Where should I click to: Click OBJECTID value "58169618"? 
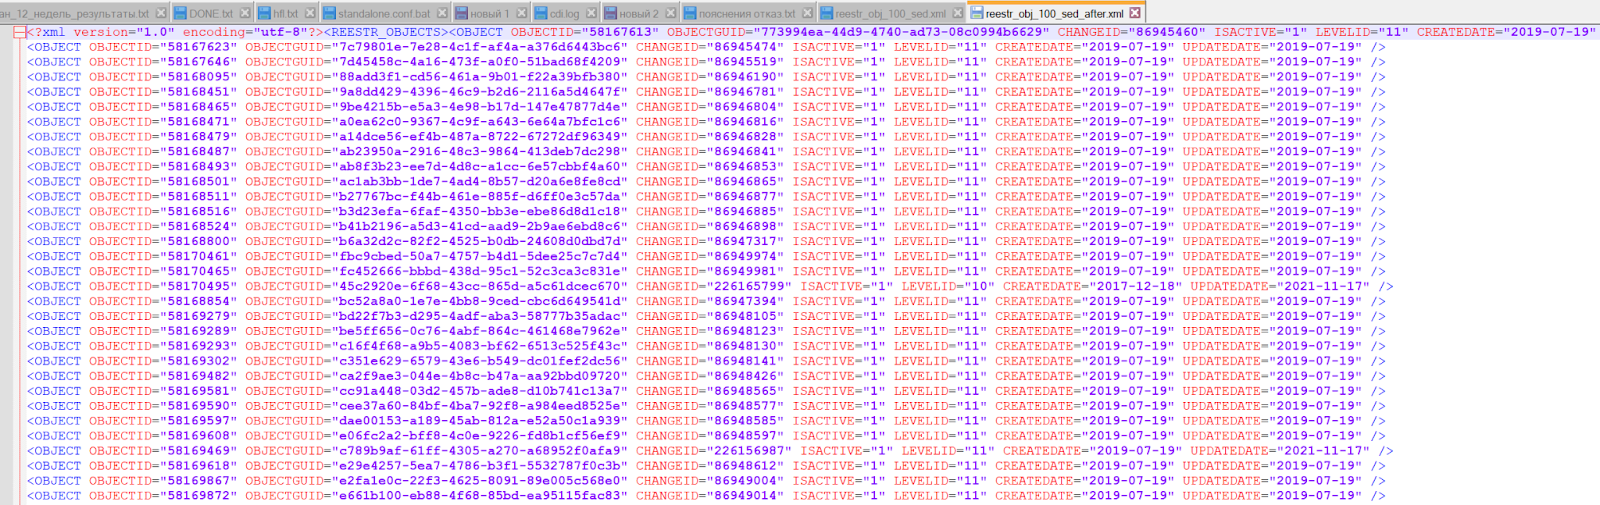click(x=198, y=467)
